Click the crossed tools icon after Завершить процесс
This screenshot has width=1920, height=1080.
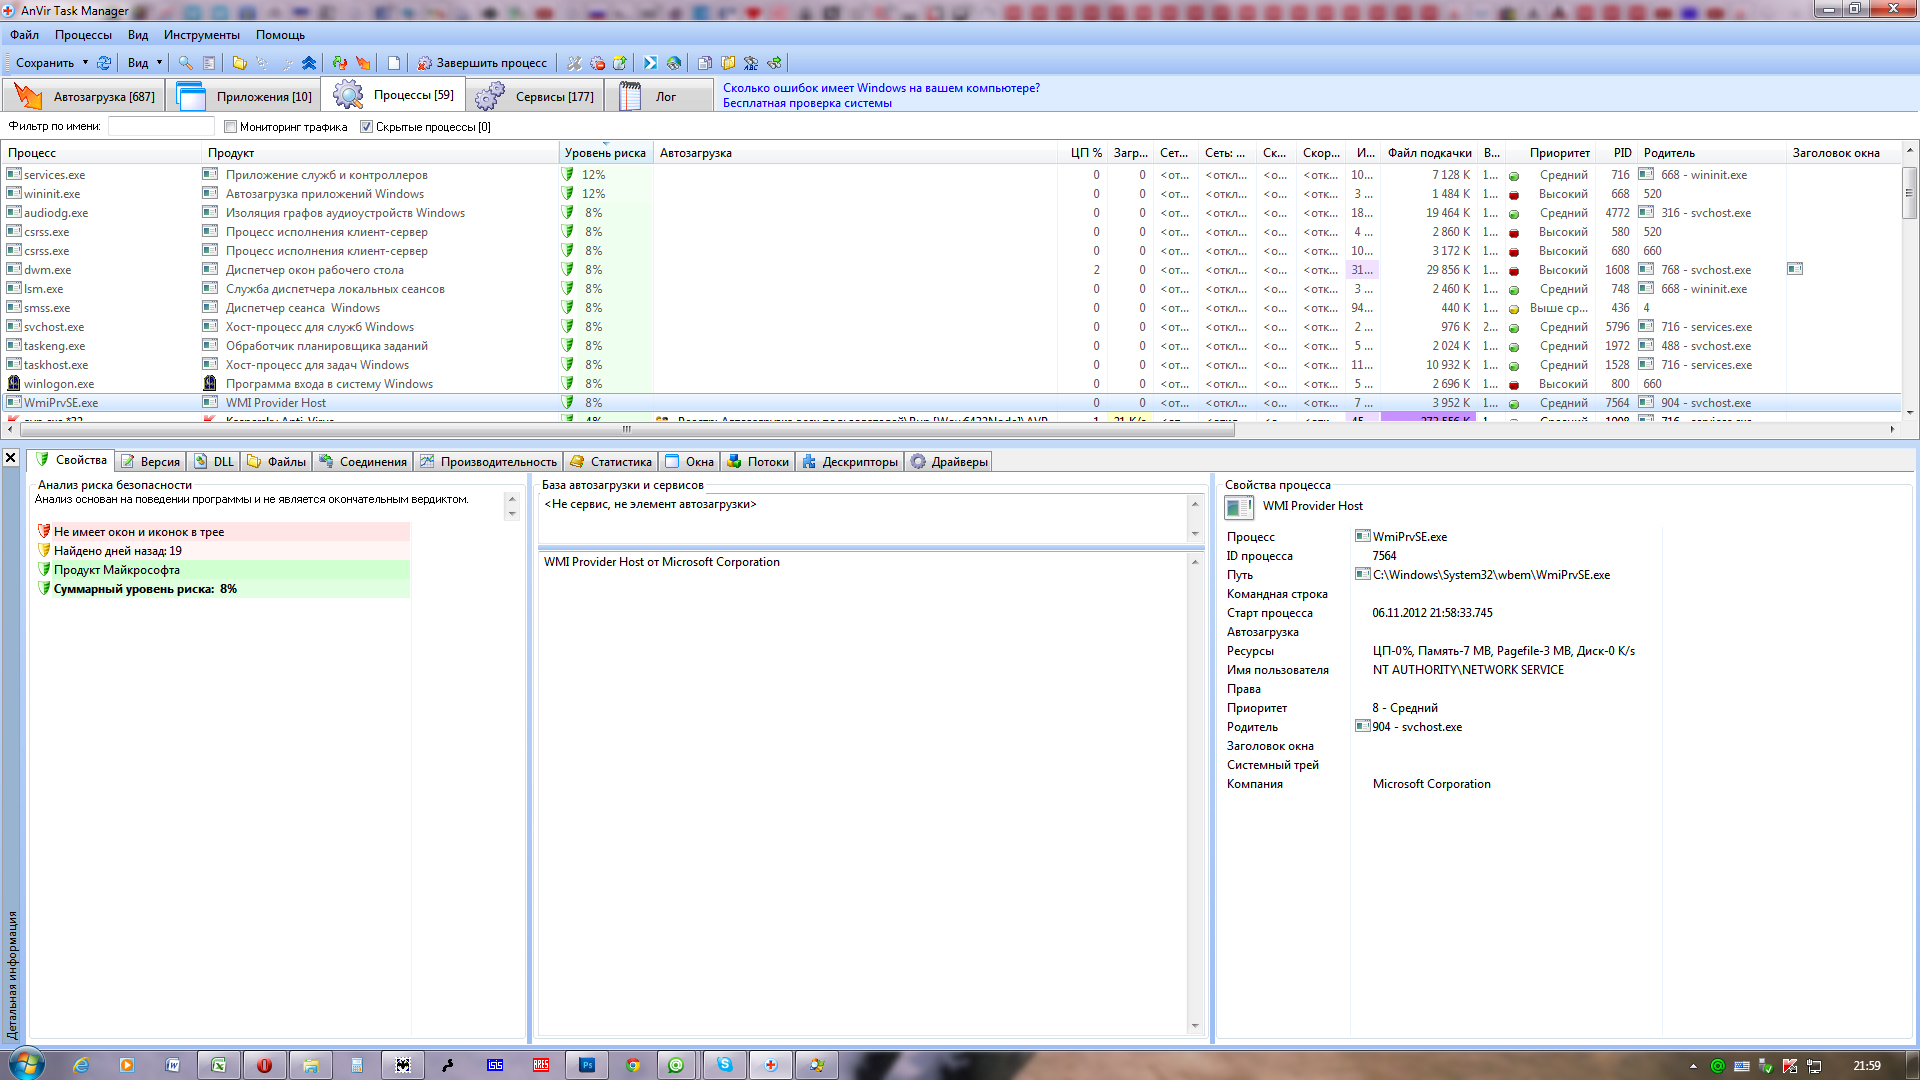(574, 63)
